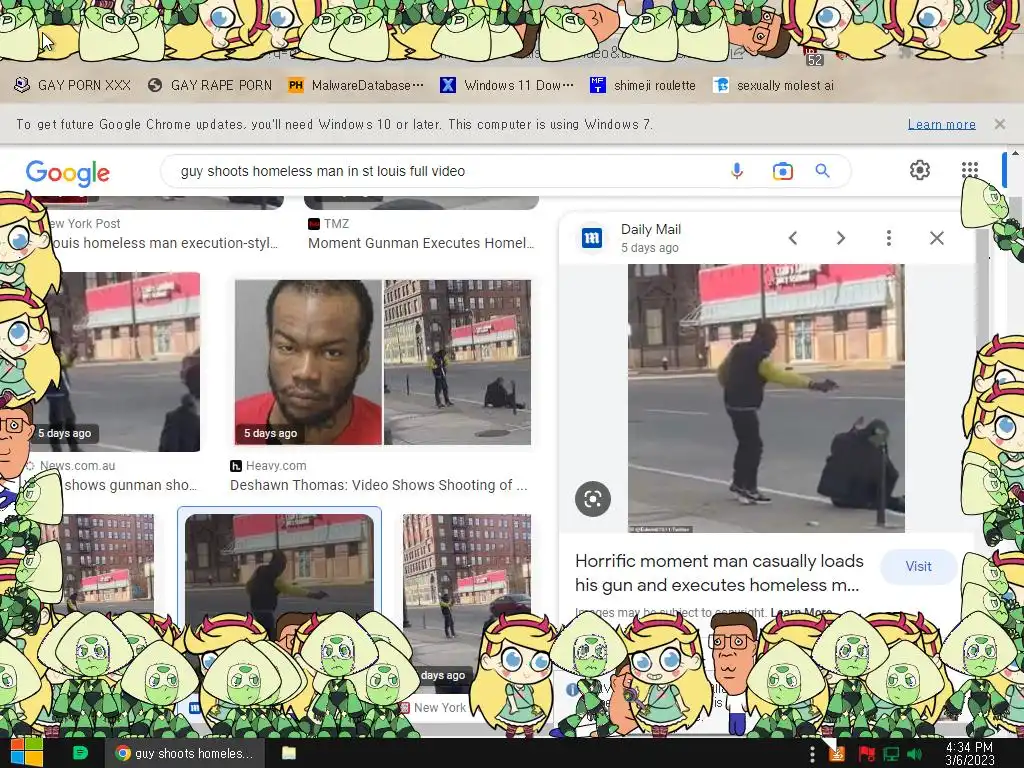Screen dimensions: 1024x768
Task: Open the preview panel three-dot menu
Action: click(x=888, y=238)
